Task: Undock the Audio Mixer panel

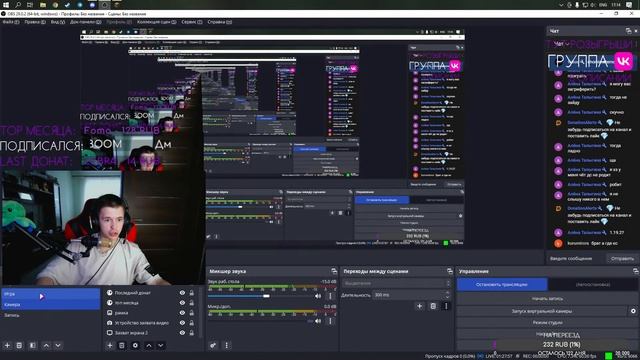Action: (334, 271)
